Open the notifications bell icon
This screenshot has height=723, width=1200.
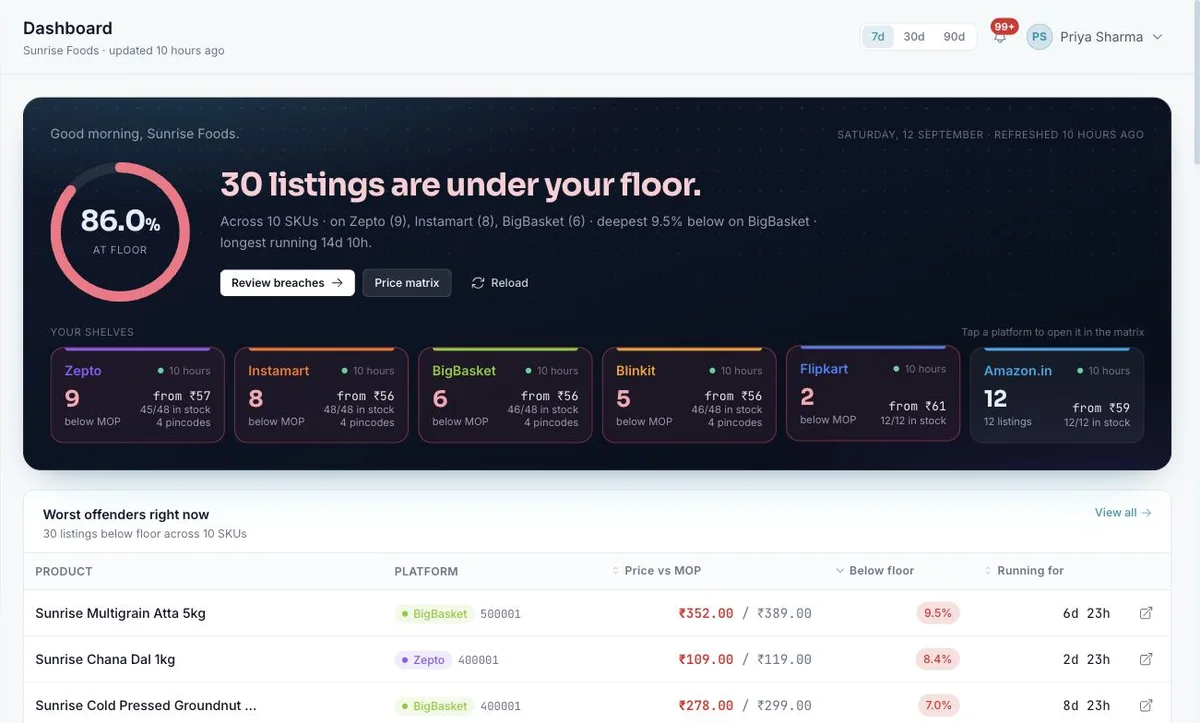click(1000, 37)
